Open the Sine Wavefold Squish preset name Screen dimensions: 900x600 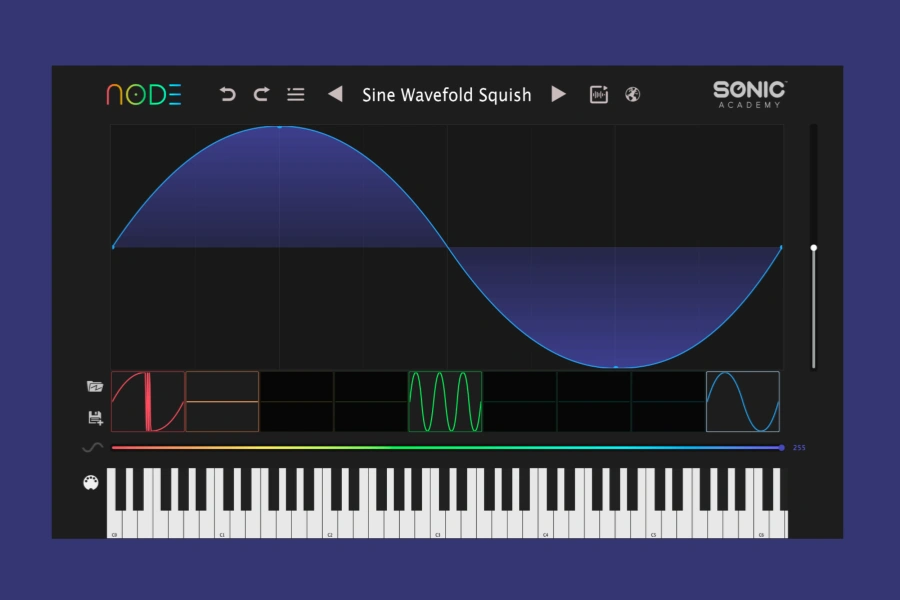click(x=447, y=95)
